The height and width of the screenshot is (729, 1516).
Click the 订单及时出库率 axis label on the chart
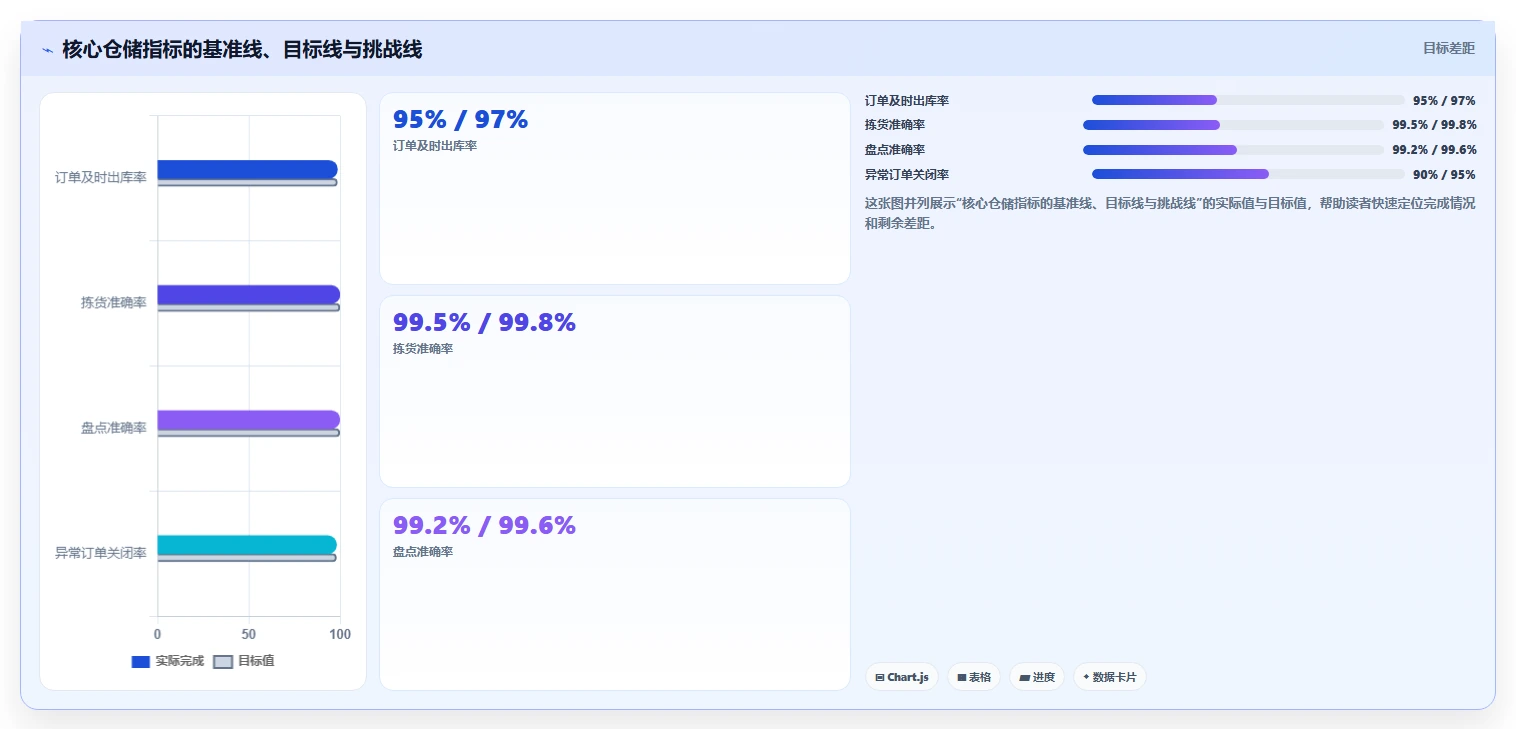click(101, 177)
